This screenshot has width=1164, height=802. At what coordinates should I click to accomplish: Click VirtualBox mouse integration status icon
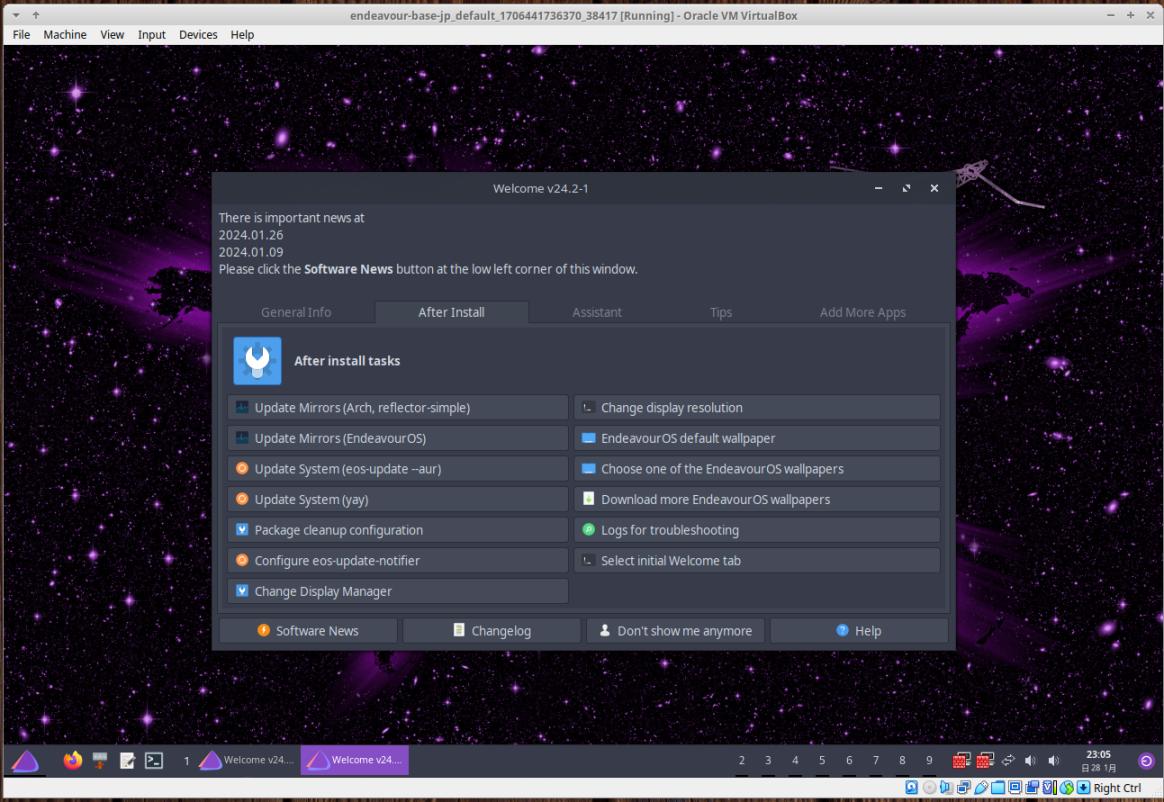(x=1067, y=788)
